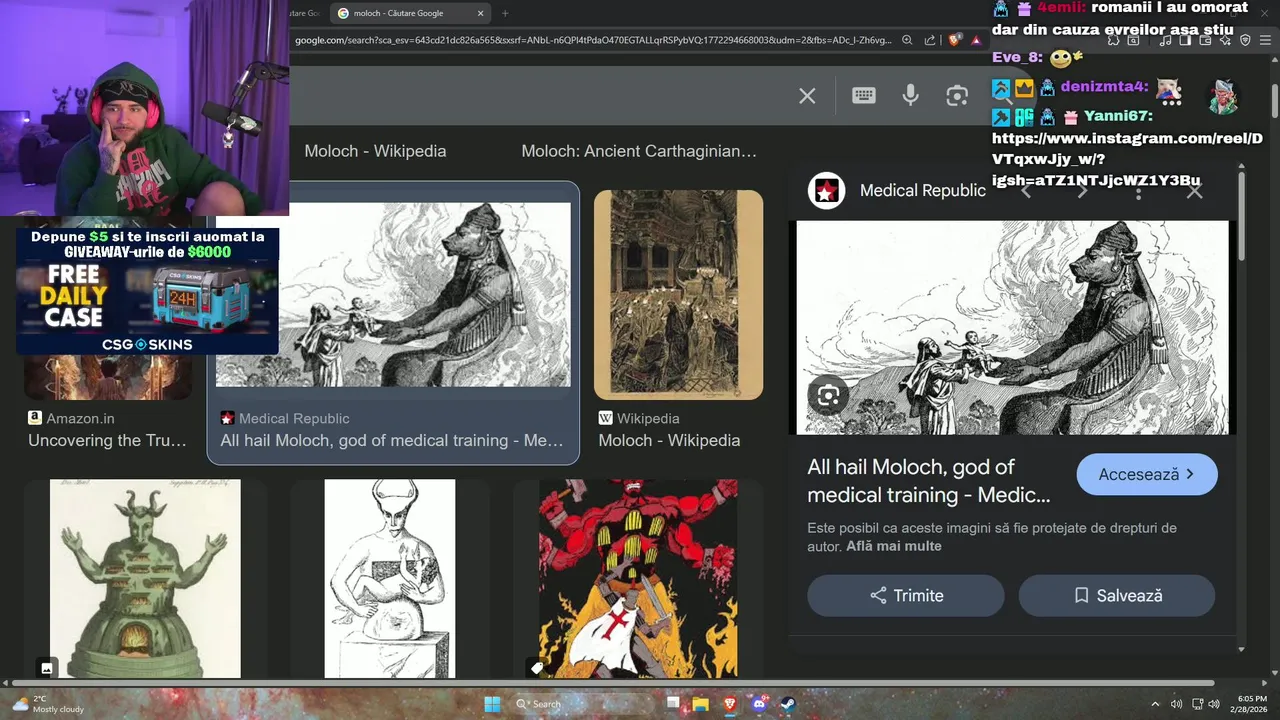This screenshot has width=1280, height=720.
Task: Click the address bar URL field
Action: click(592, 40)
